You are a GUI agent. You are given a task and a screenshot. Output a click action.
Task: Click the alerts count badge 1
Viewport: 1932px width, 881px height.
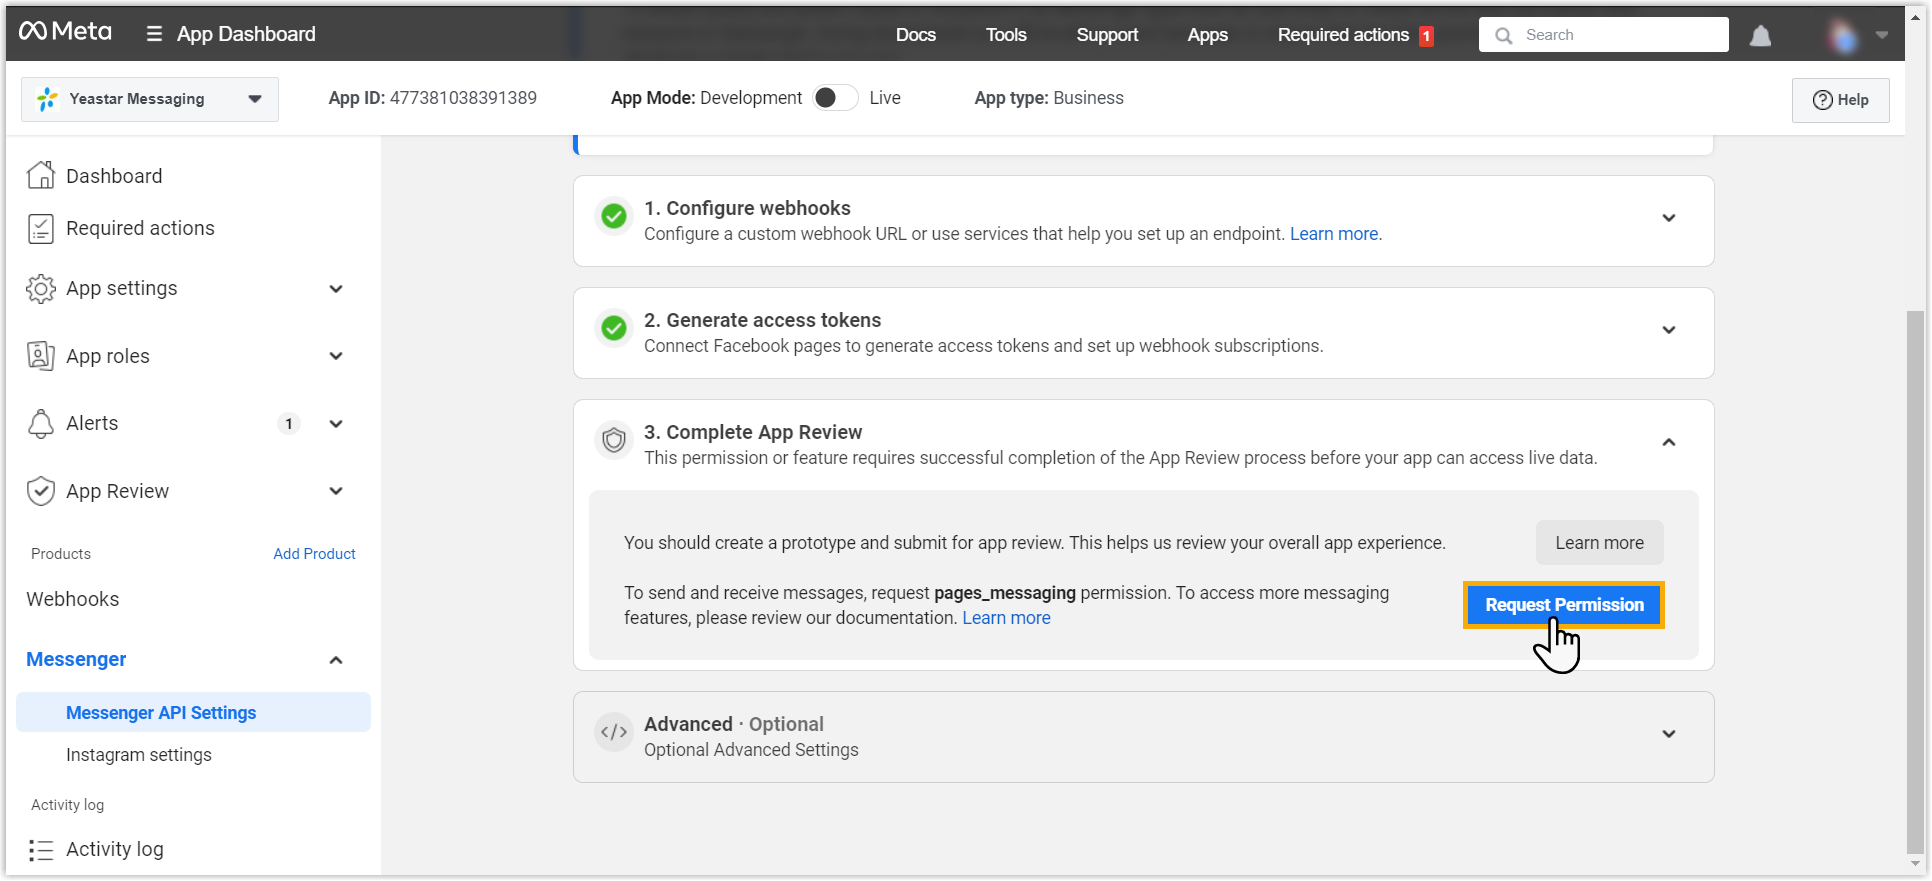click(x=289, y=424)
